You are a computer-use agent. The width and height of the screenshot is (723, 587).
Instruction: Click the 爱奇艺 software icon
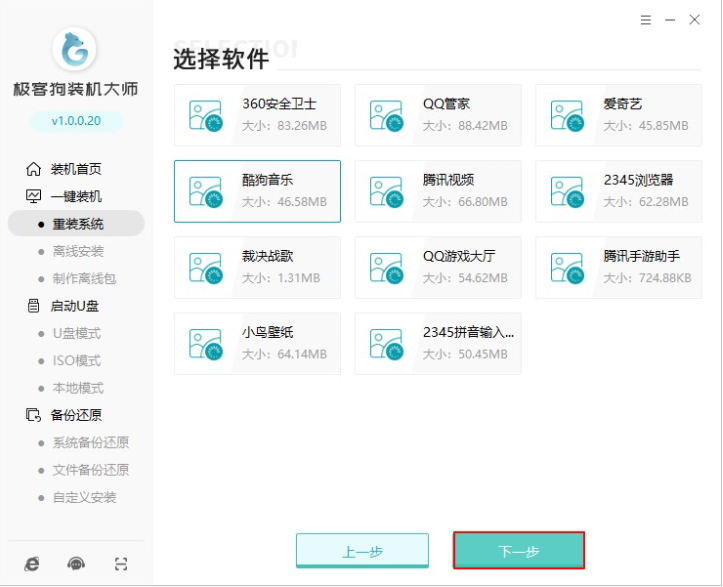[x=567, y=115]
